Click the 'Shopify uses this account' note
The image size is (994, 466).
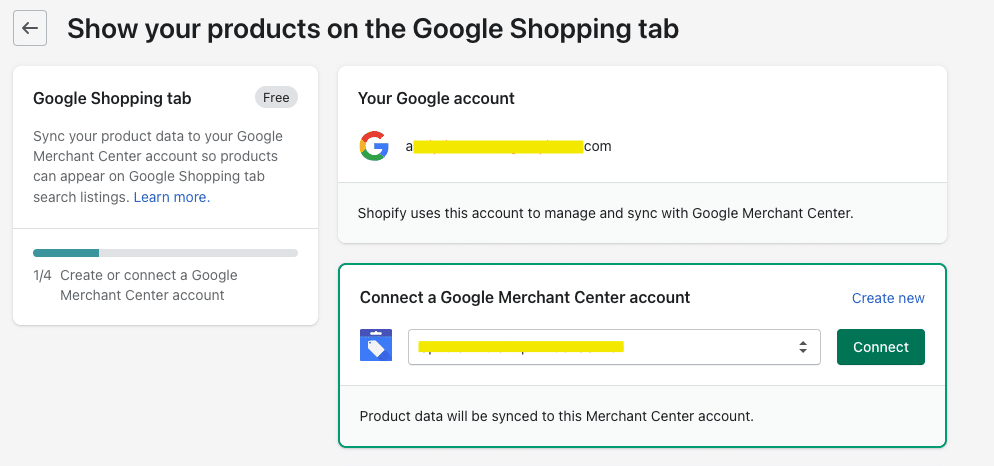(x=605, y=212)
